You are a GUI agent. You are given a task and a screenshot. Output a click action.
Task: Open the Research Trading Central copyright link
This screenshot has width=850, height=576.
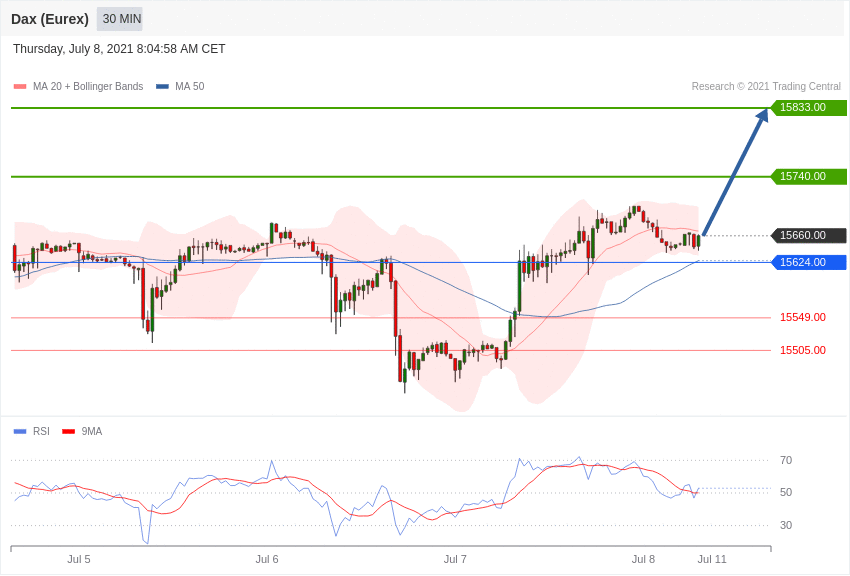pyautogui.click(x=766, y=87)
